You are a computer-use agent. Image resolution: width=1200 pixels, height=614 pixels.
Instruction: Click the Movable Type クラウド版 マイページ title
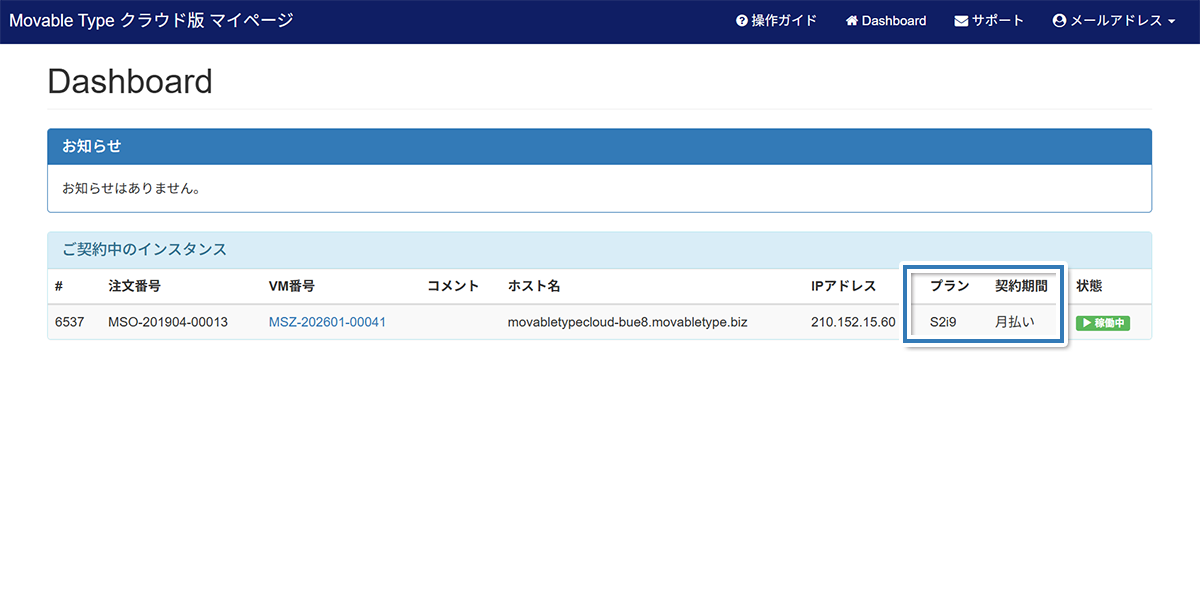(151, 20)
